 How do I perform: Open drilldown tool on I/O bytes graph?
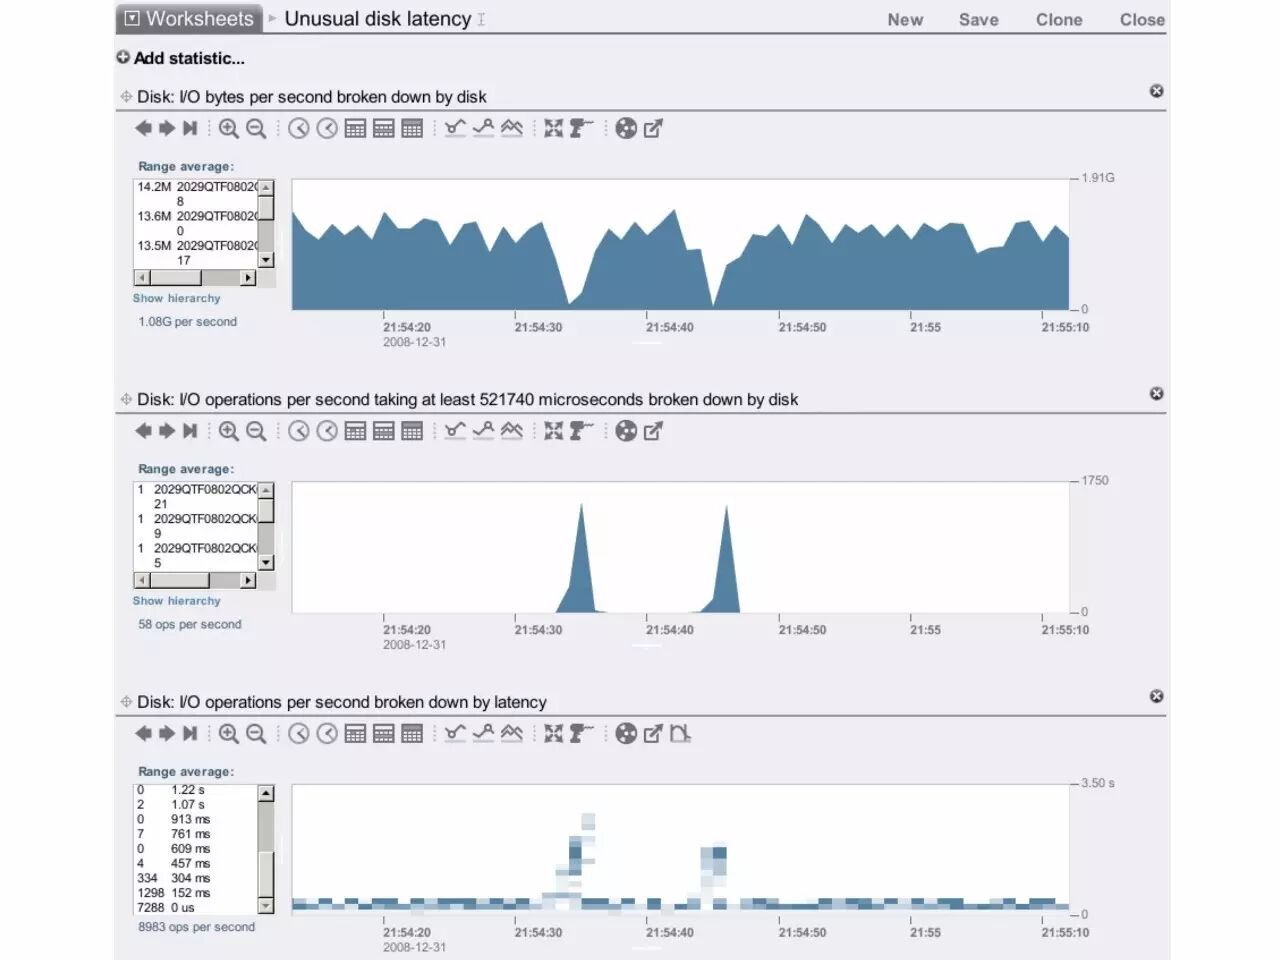pyautogui.click(x=581, y=128)
